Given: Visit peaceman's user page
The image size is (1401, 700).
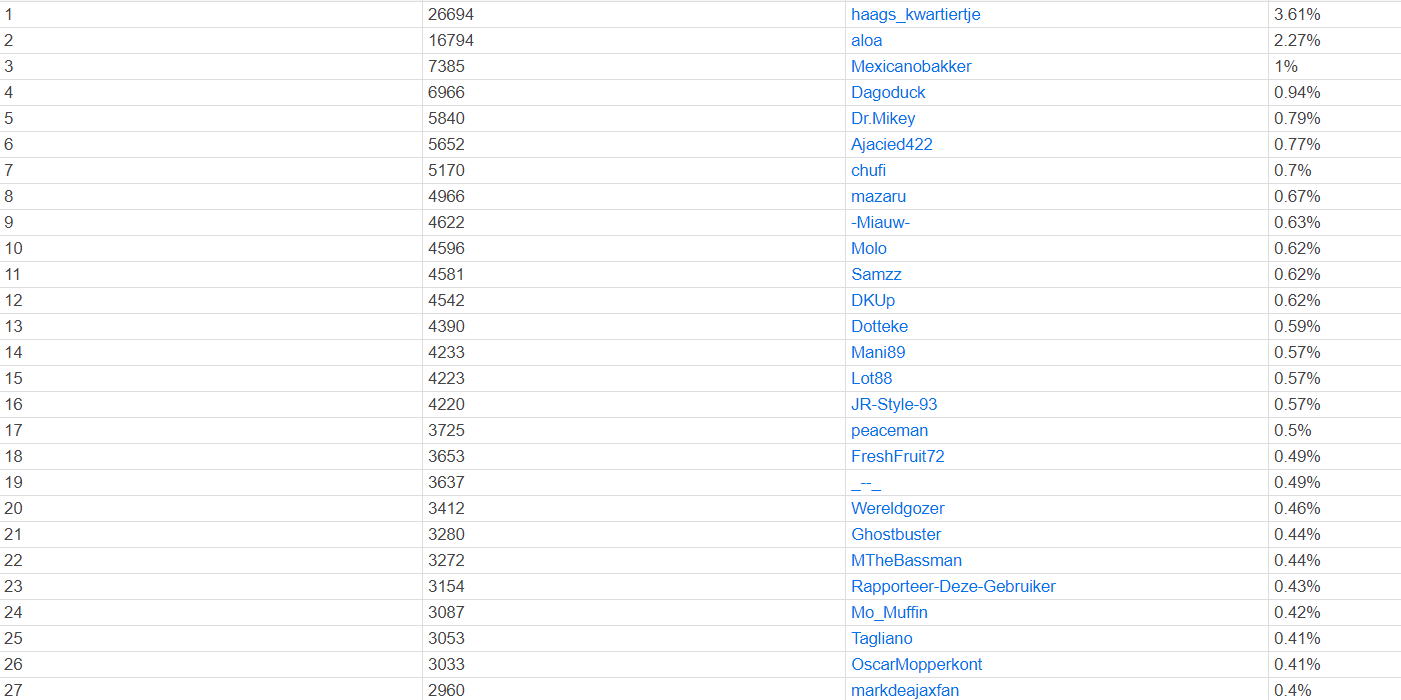Looking at the screenshot, I should click(x=890, y=431).
